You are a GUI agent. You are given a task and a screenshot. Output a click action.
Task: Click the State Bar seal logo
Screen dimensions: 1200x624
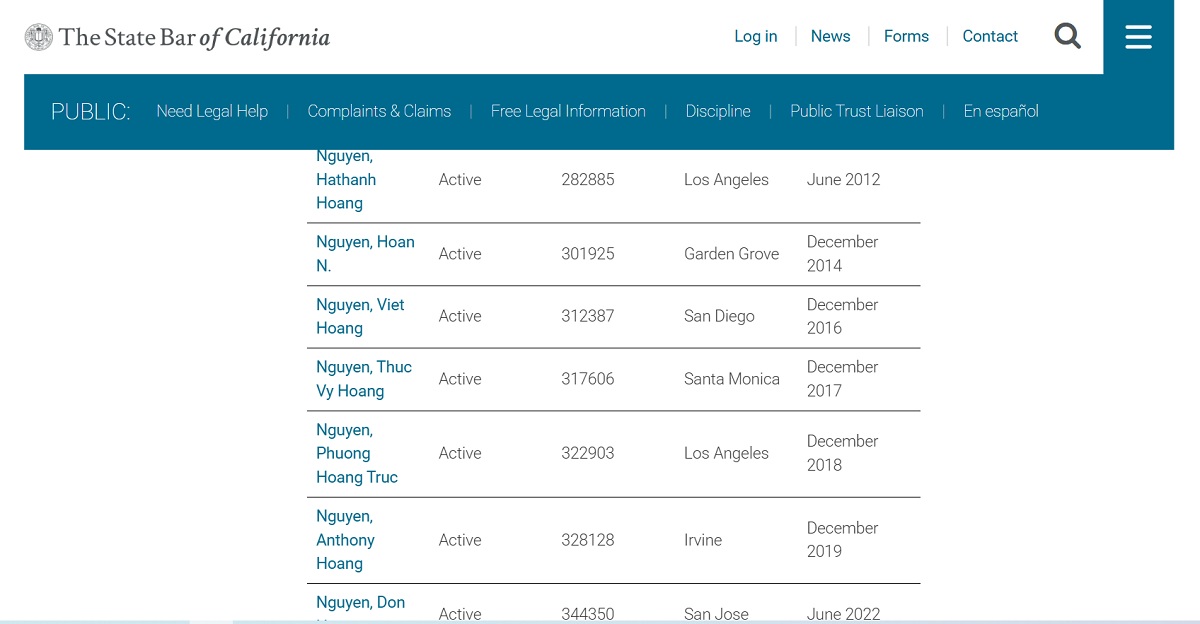point(39,38)
